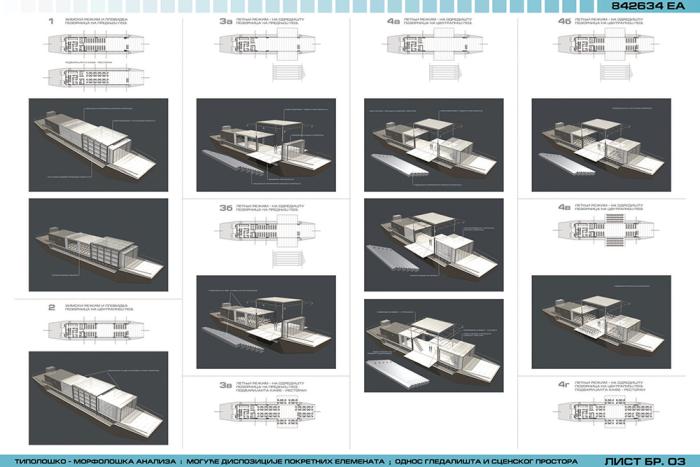Open the section 4в boat floor plan
The width and height of the screenshot is (700, 467).
click(x=607, y=230)
